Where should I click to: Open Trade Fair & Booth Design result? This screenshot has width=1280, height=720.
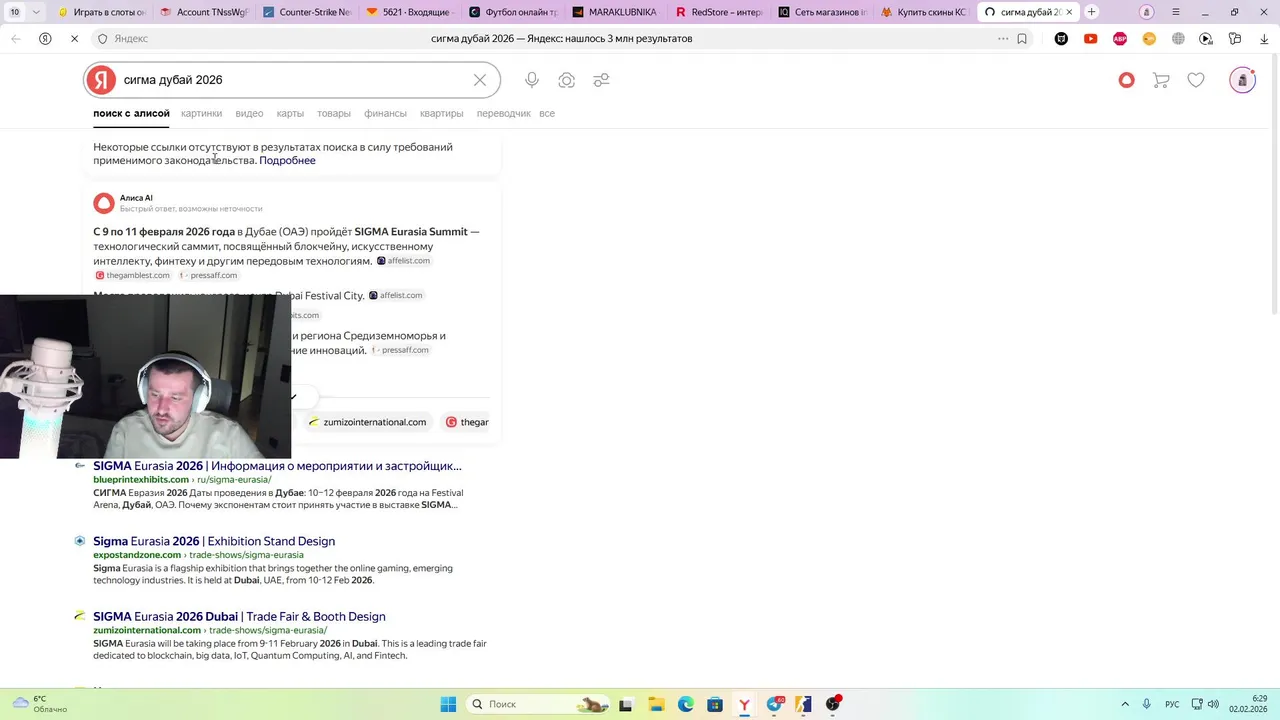pyautogui.click(x=239, y=617)
